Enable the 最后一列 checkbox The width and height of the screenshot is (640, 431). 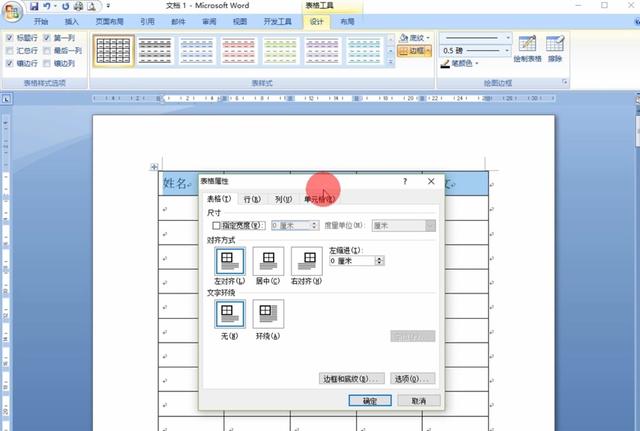click(47, 51)
